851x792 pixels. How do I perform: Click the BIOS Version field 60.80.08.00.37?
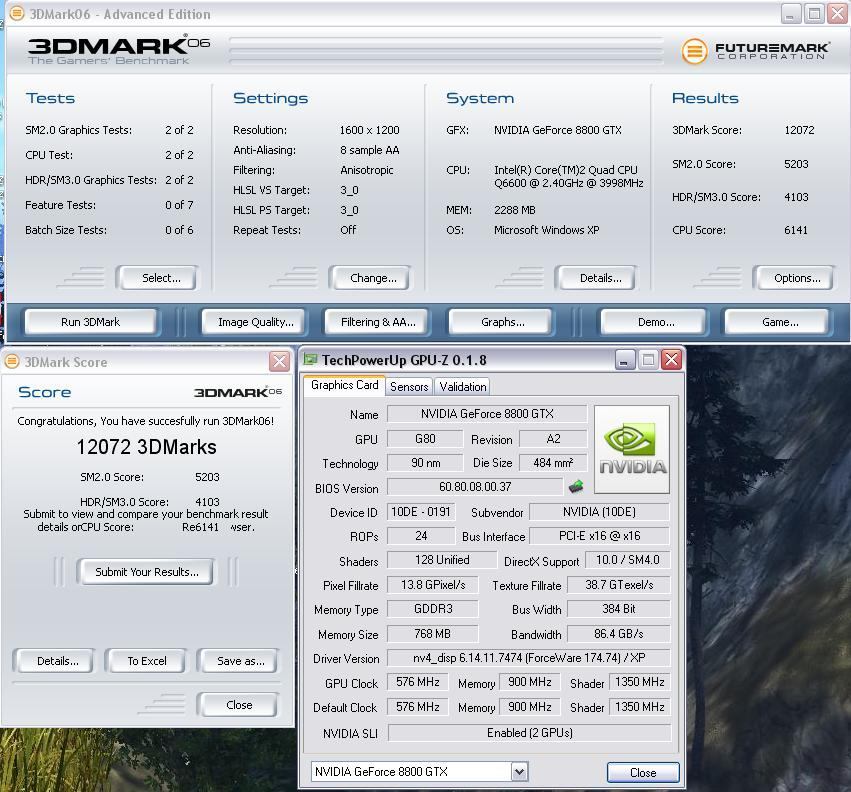pos(475,487)
